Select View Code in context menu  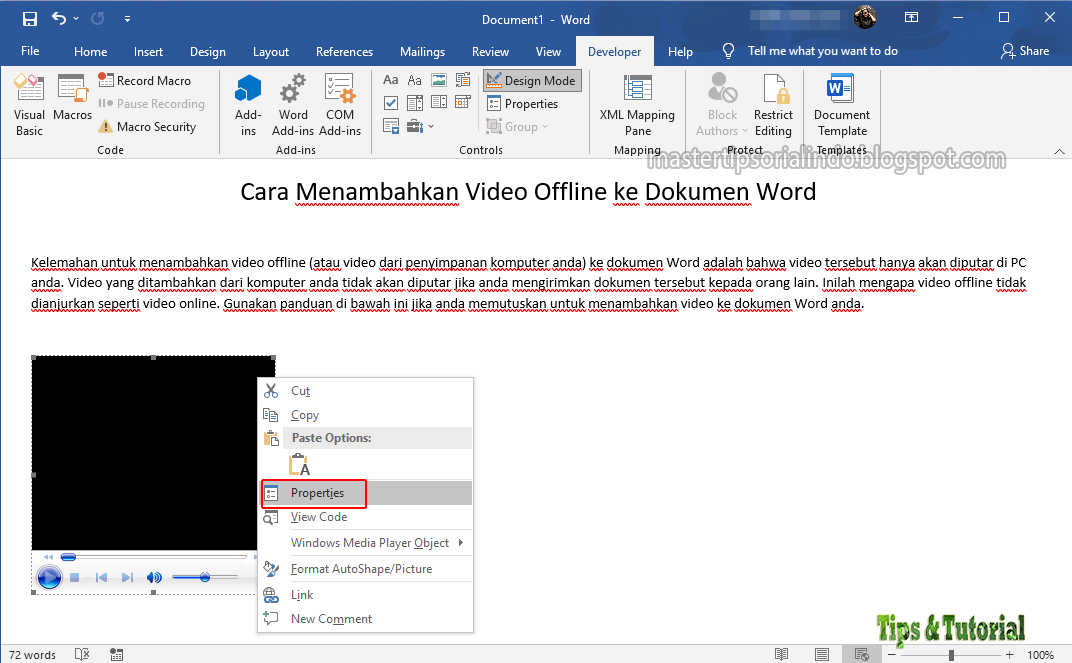tap(366, 517)
